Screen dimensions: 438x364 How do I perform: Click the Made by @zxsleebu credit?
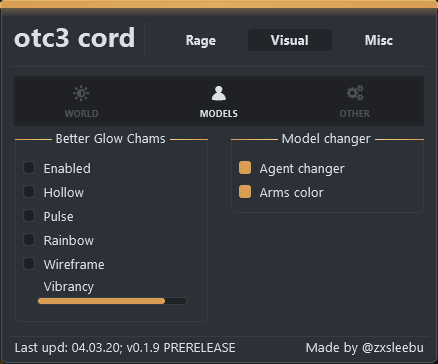pyautogui.click(x=365, y=348)
